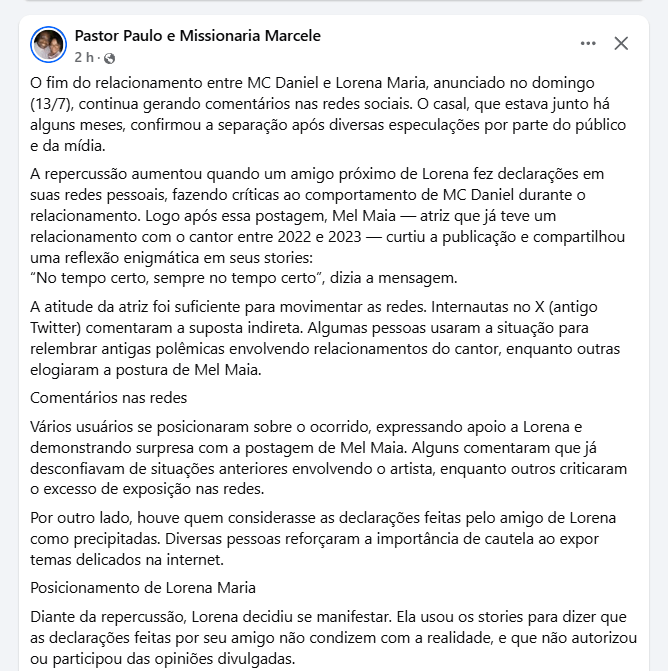Open Pastor Paulo e Missionaria Marcele page

198,36
